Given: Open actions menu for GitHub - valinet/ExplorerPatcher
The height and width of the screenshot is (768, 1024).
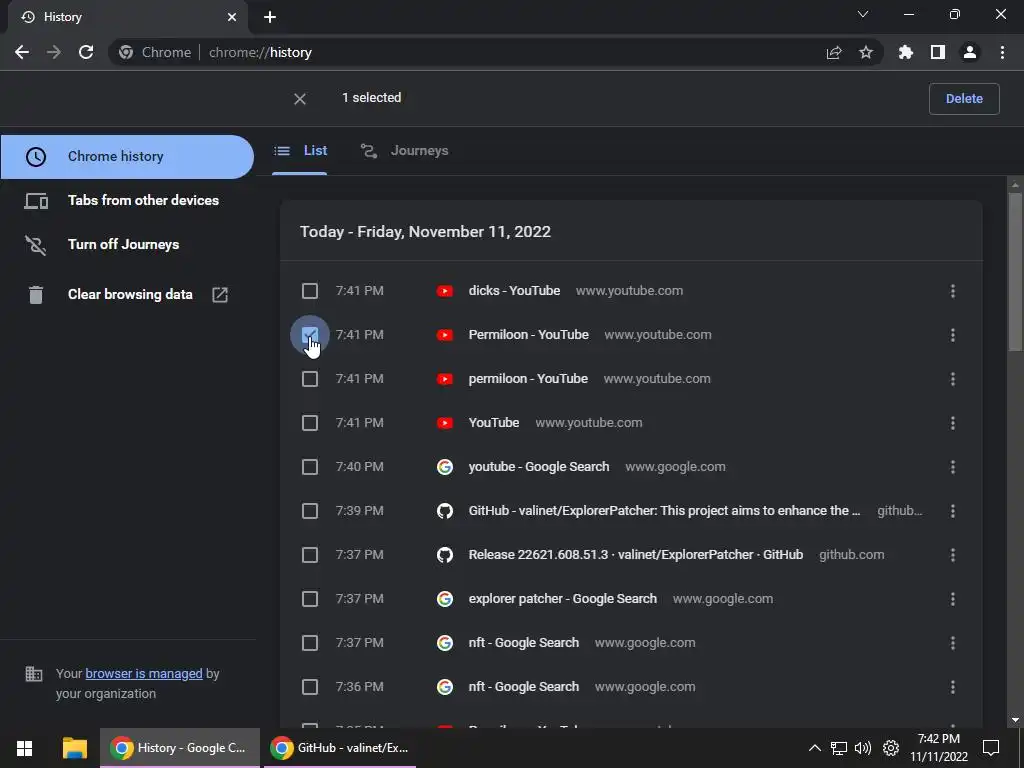Looking at the screenshot, I should (x=953, y=511).
